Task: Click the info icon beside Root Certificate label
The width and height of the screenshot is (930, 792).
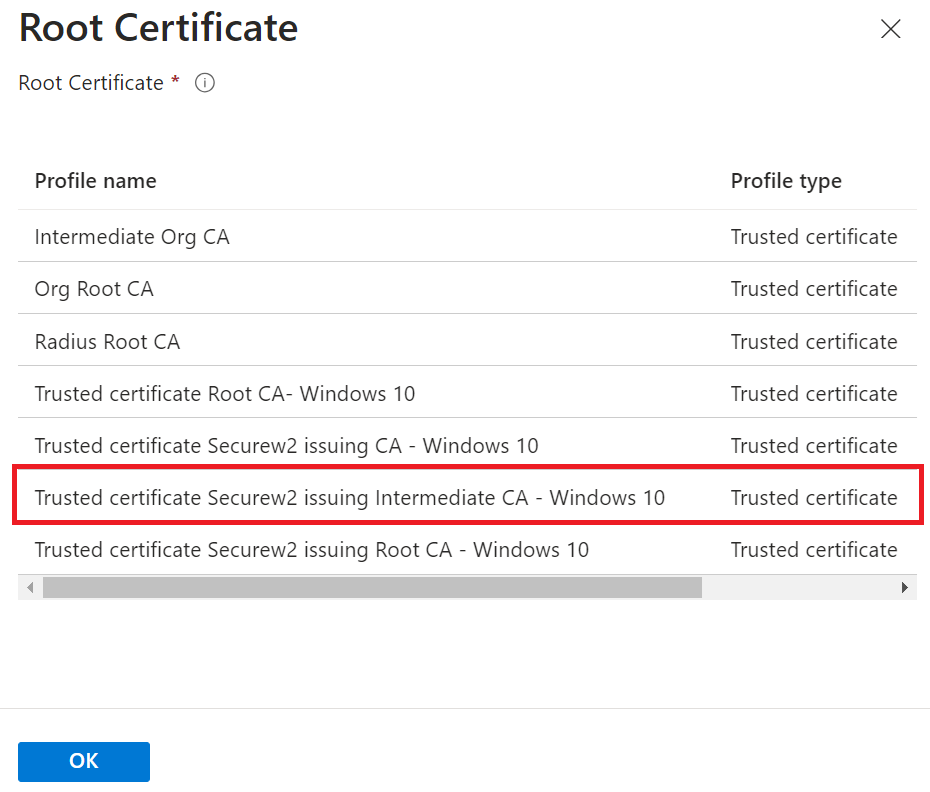Action: pos(205,83)
